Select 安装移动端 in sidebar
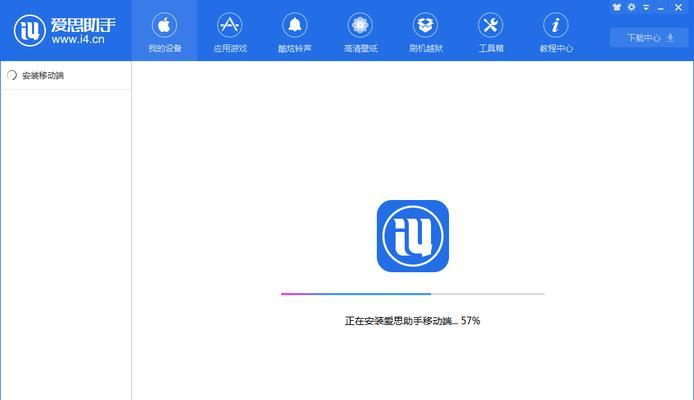The image size is (694, 400). pyautogui.click(x=66, y=76)
